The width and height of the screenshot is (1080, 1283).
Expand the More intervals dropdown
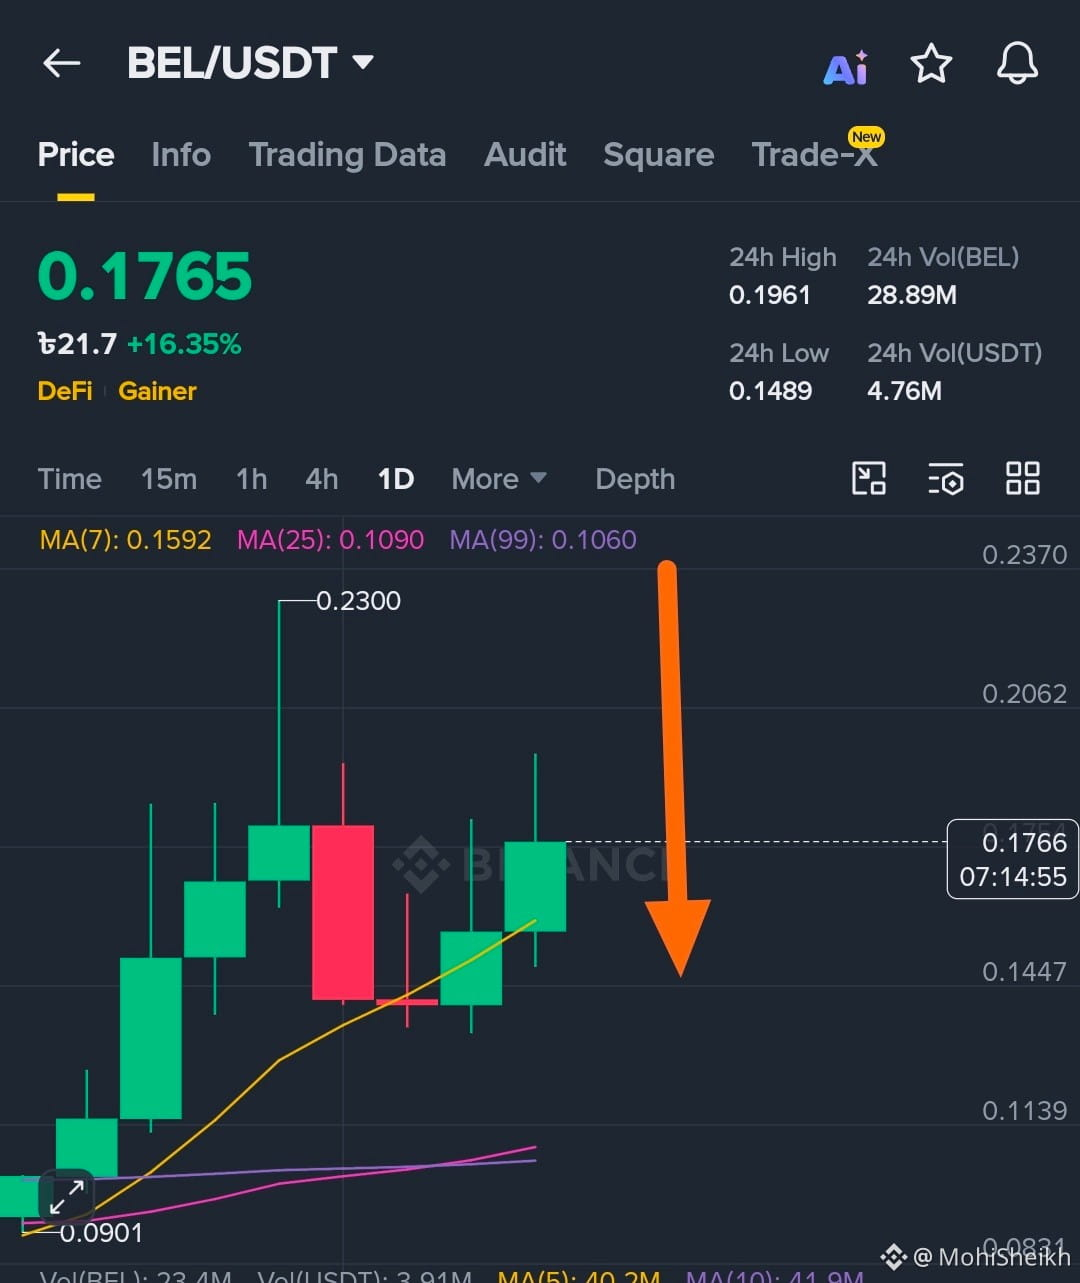coord(499,479)
